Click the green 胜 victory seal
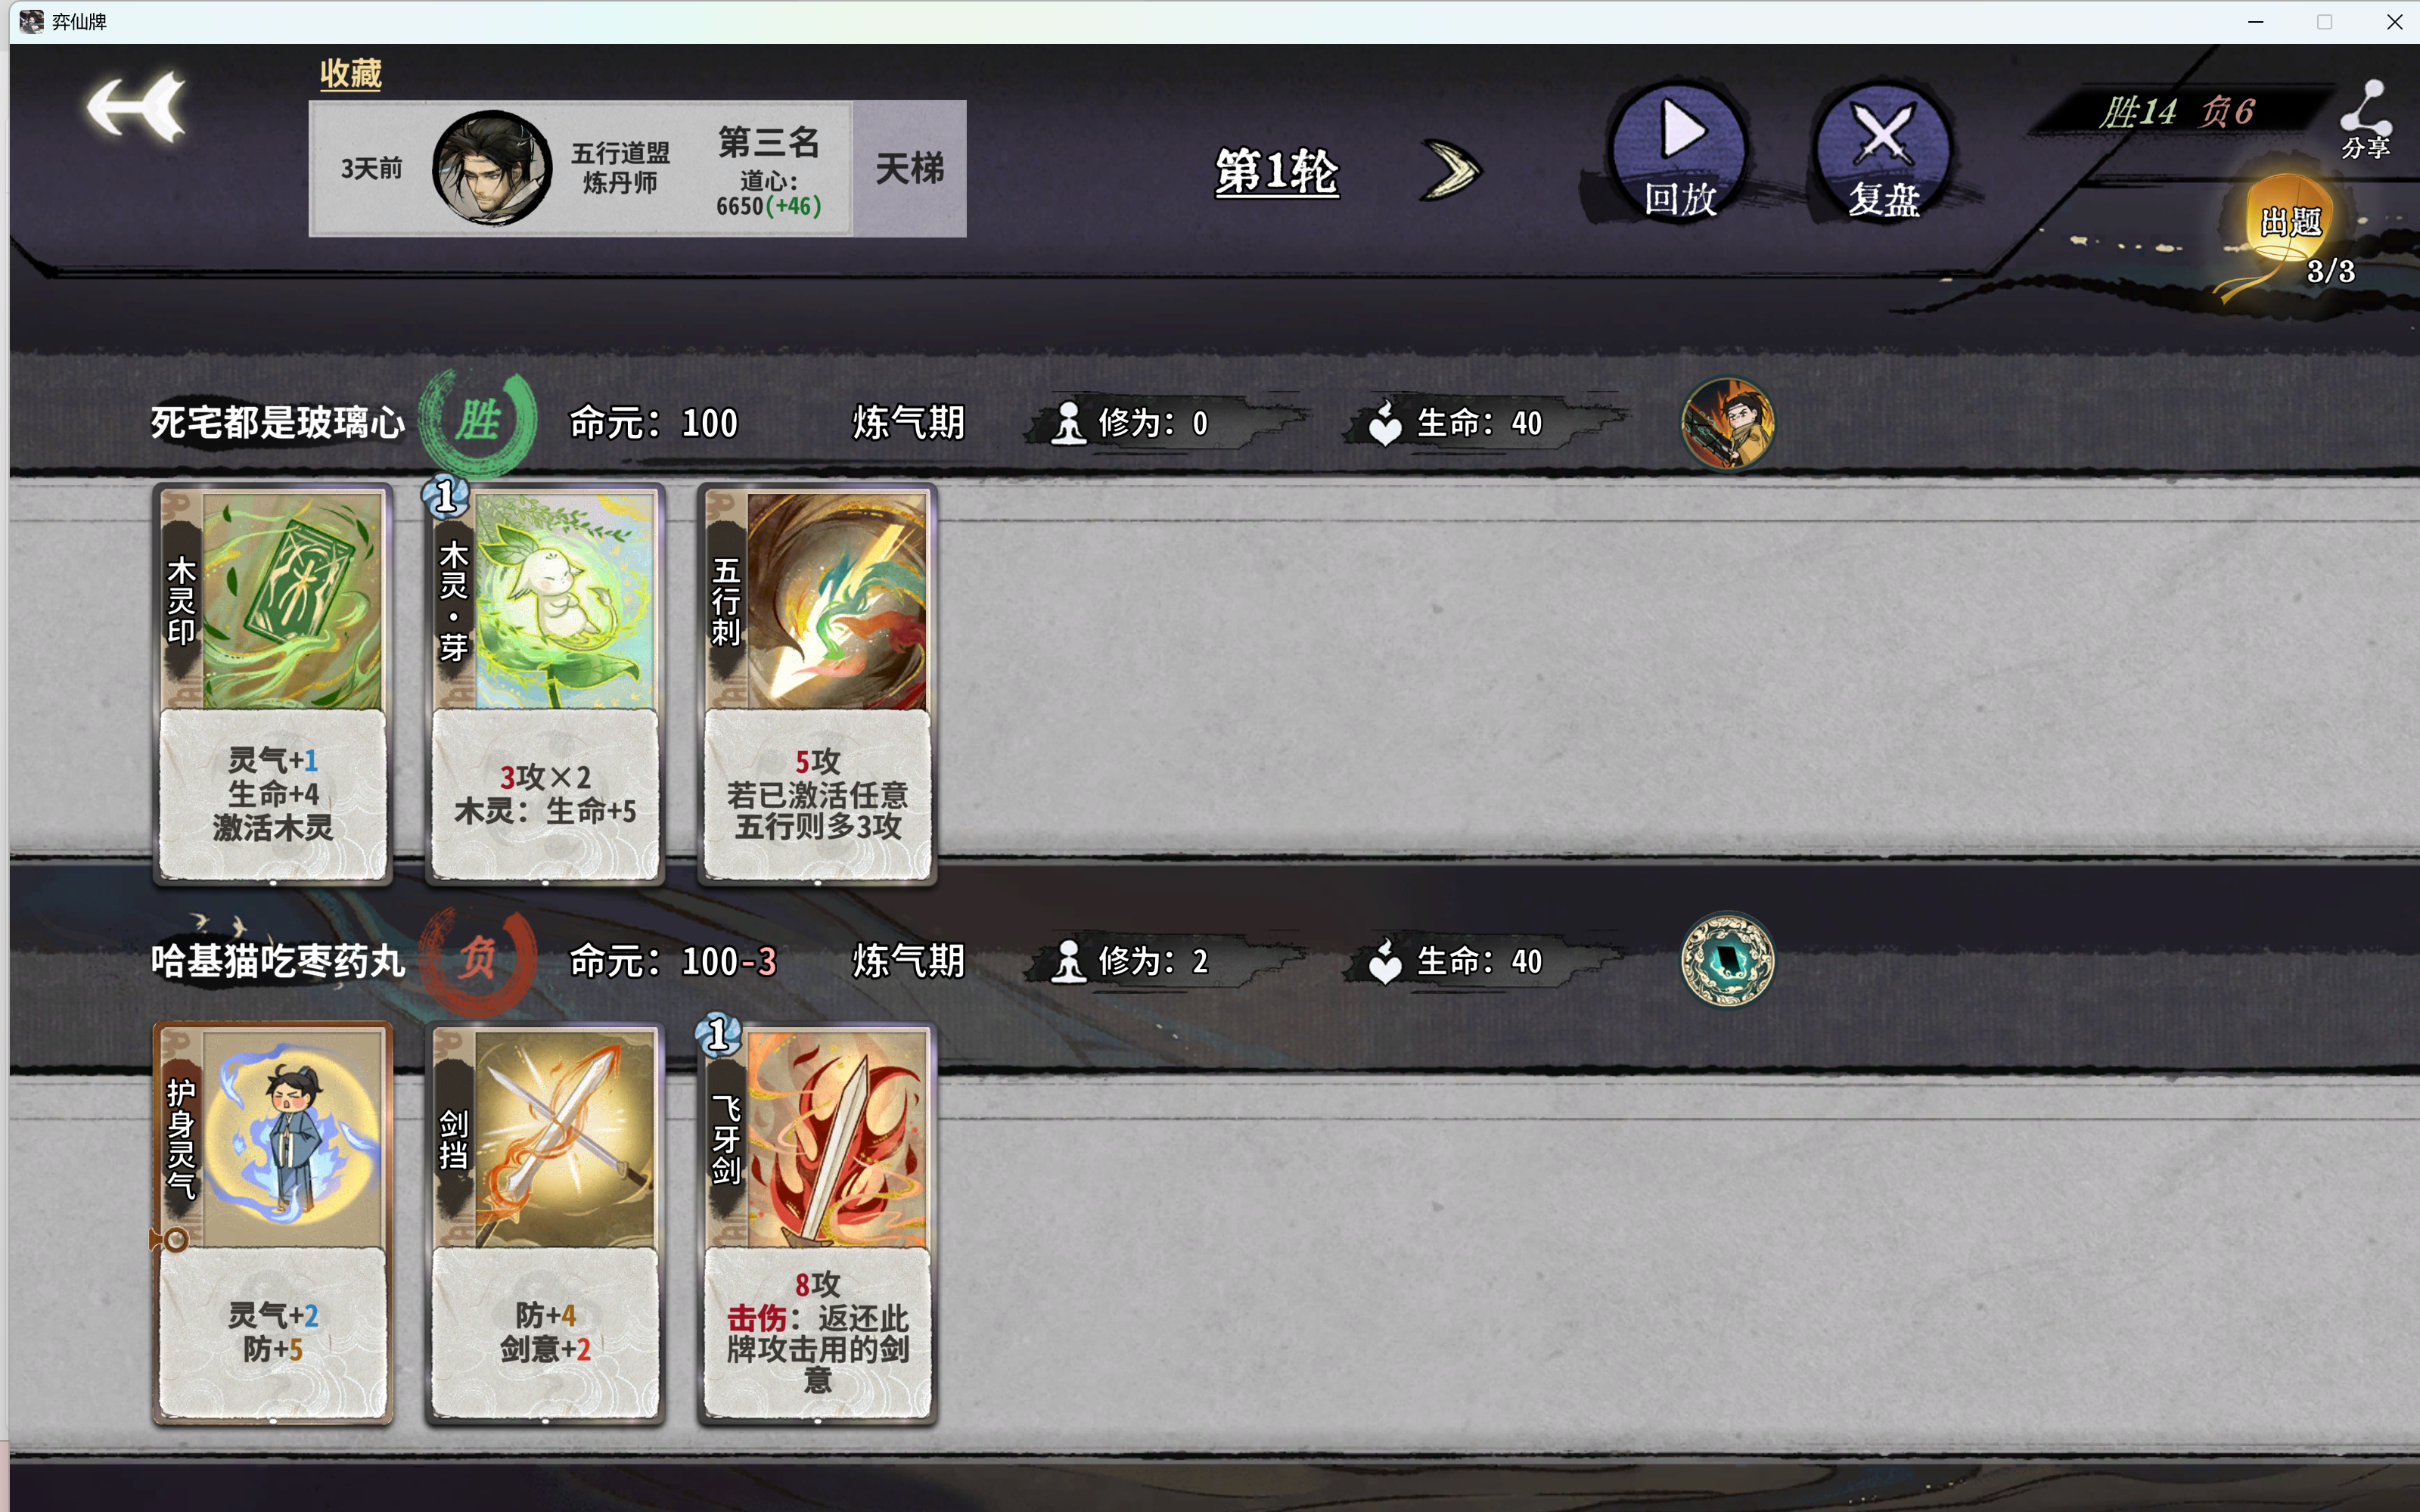The height and width of the screenshot is (1512, 2420). coord(478,421)
